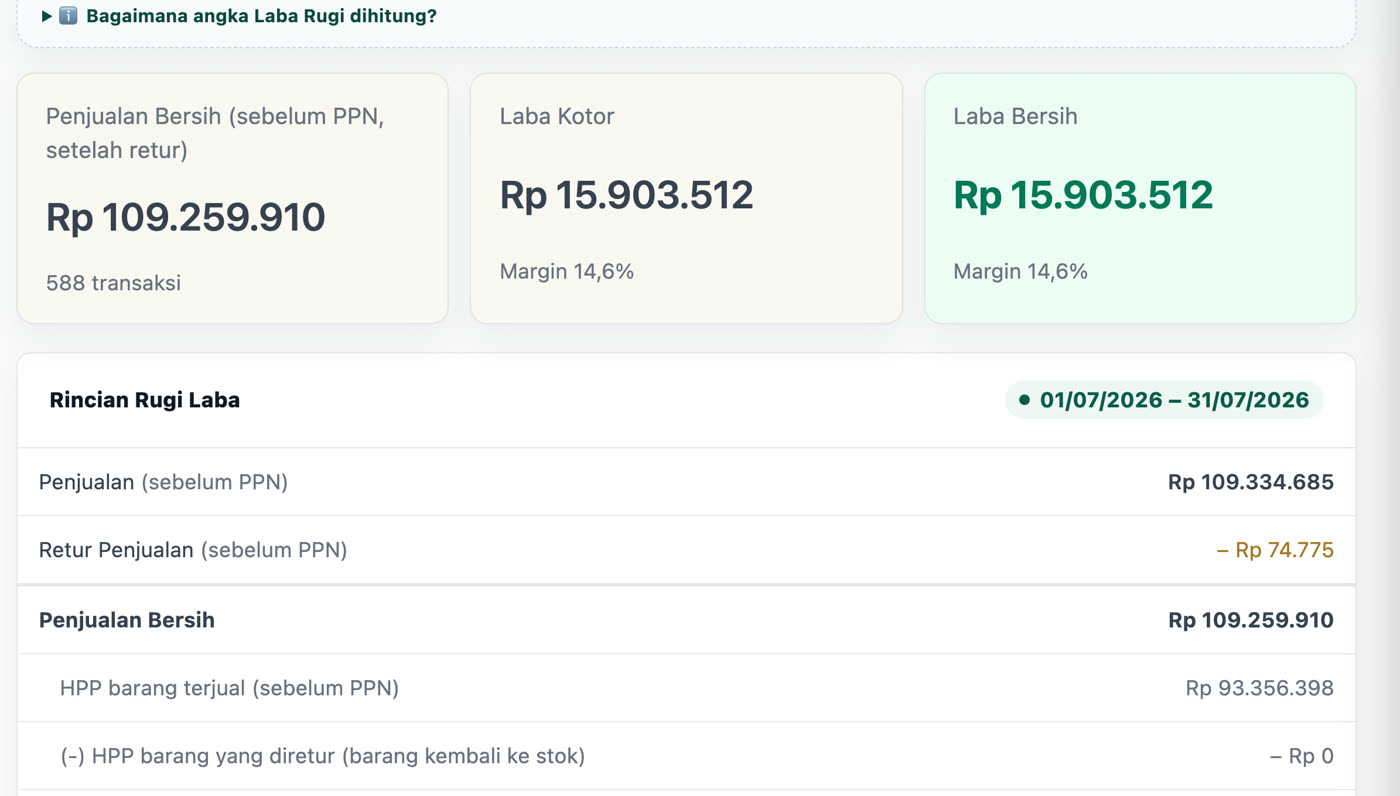Click the "Retur Penjualan (sebelum PPN)" row label
Viewport: 1400px width, 796px height.
point(193,550)
